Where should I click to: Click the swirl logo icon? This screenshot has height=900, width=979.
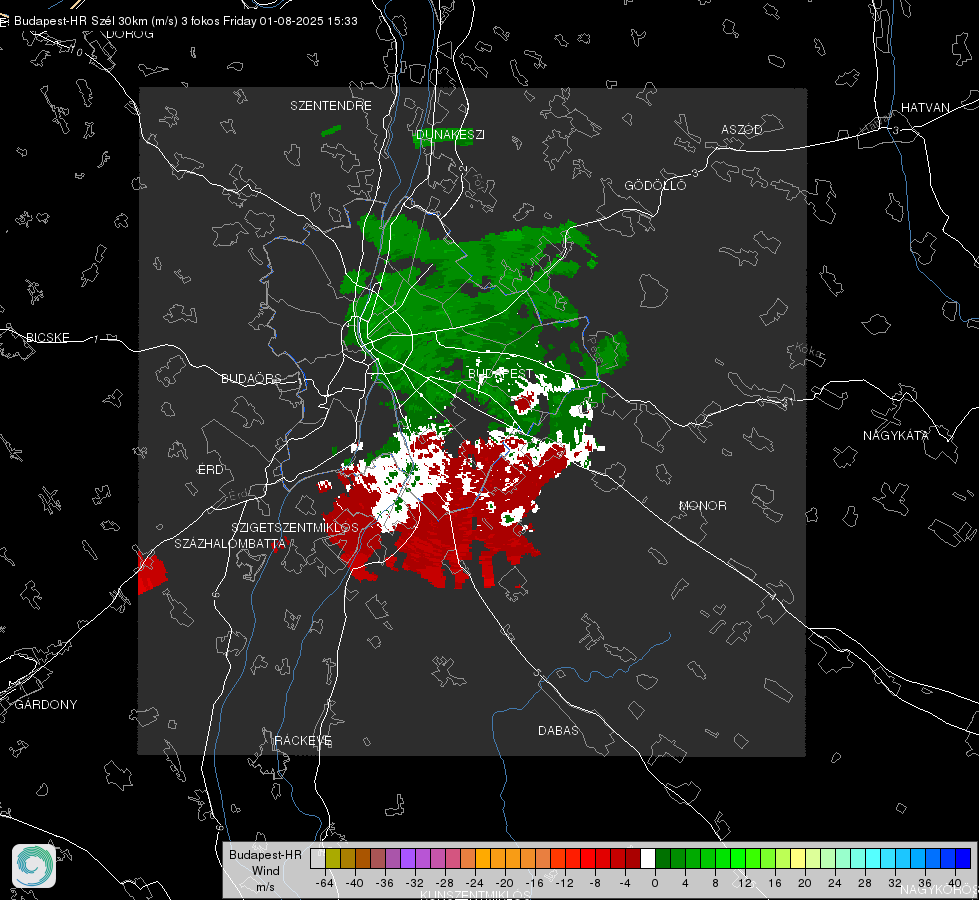[34, 866]
